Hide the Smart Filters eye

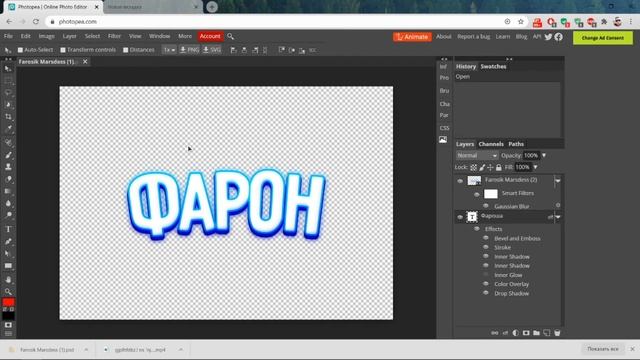(x=477, y=194)
